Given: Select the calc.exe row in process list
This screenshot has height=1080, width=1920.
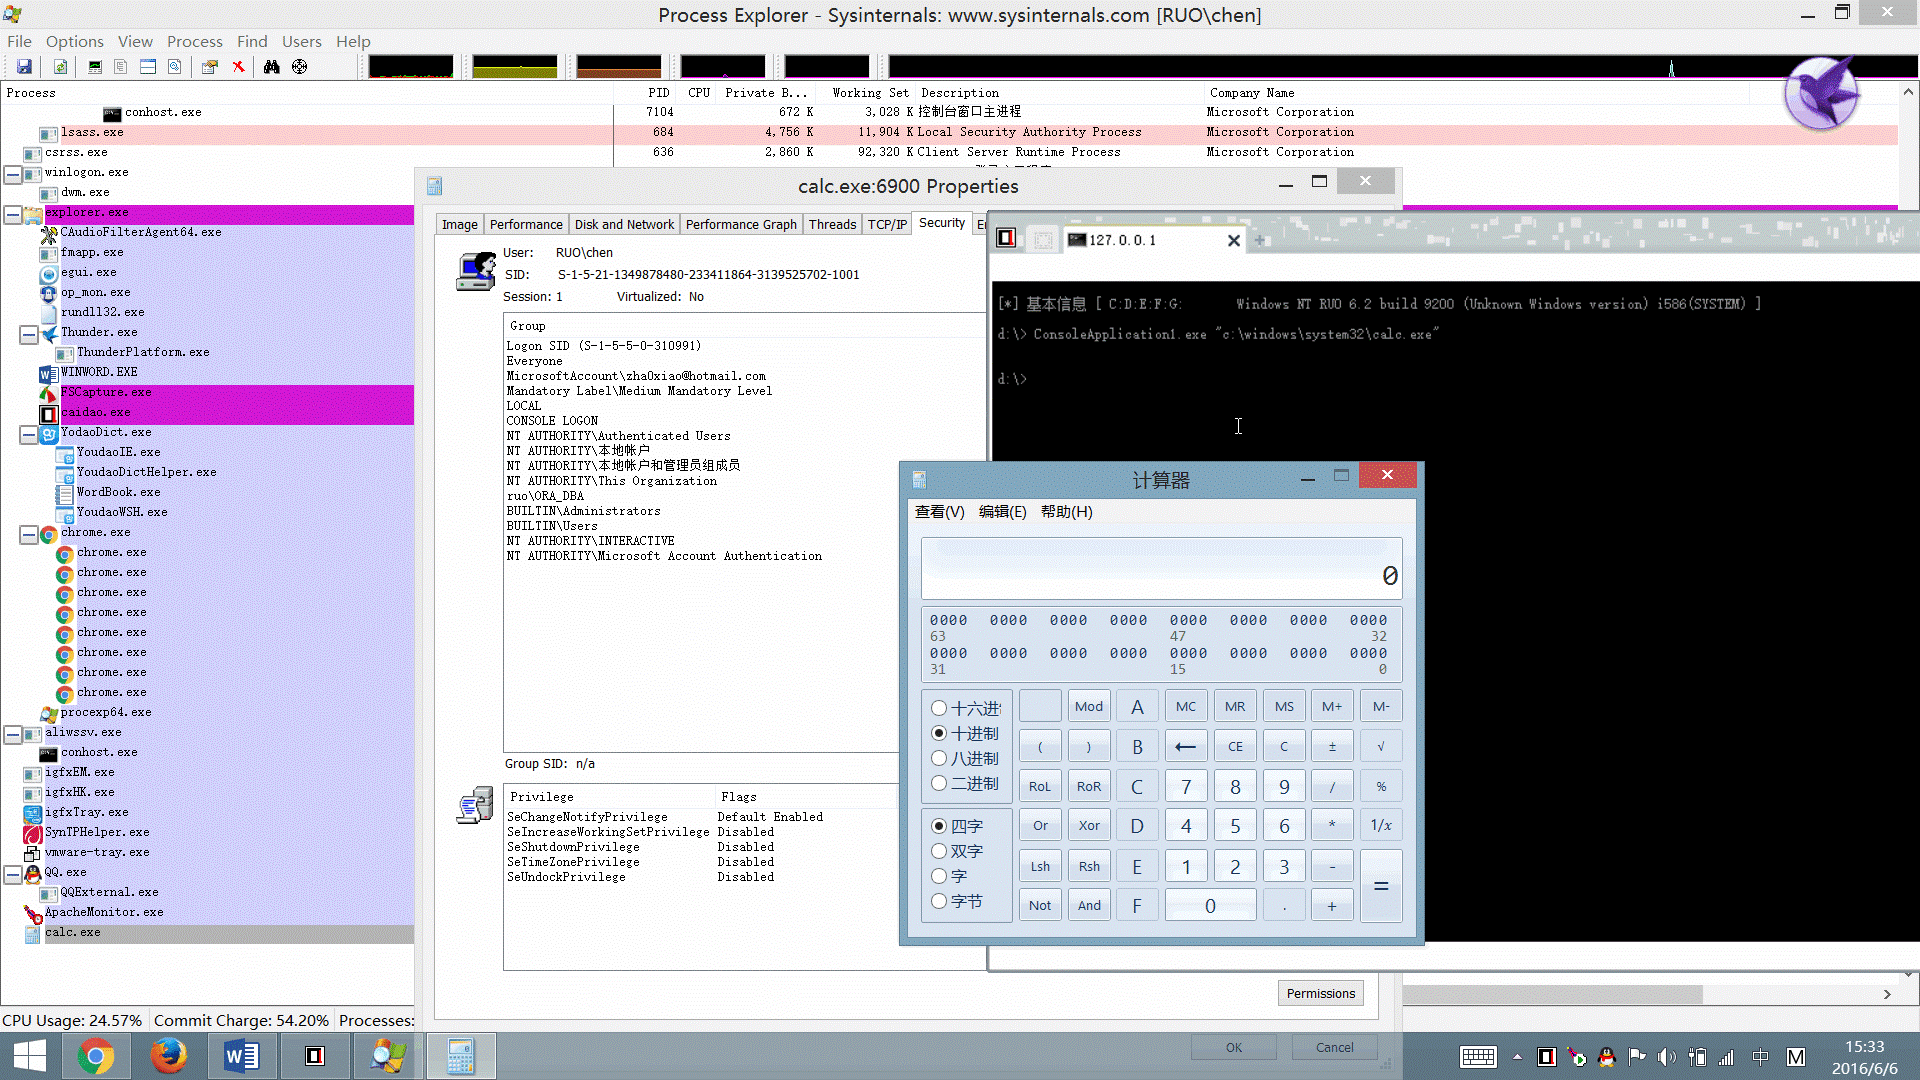Looking at the screenshot, I should click(207, 932).
